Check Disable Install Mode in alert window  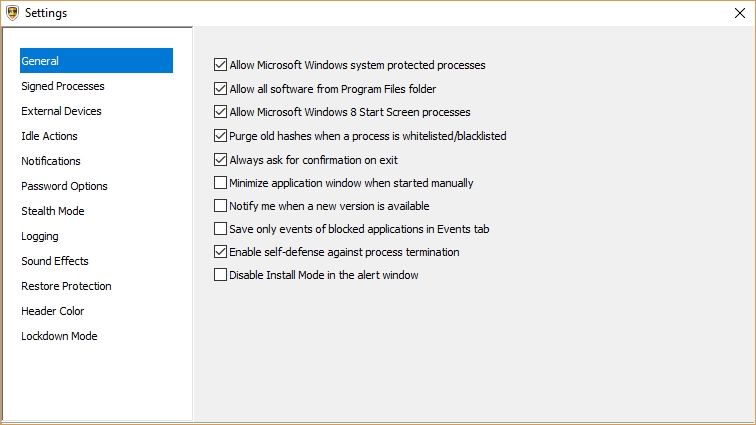click(x=221, y=275)
